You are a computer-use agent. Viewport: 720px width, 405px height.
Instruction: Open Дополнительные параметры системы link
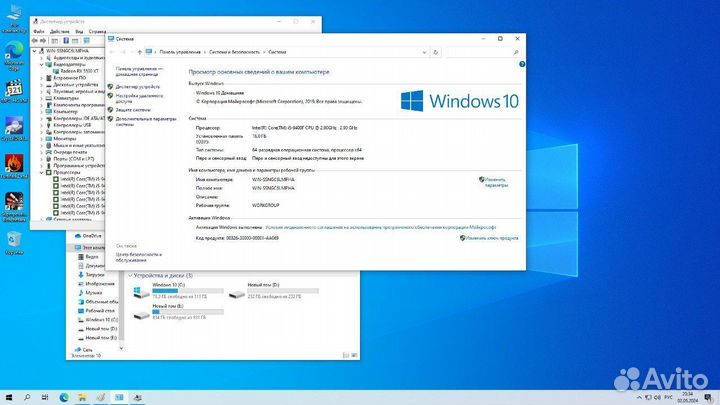[146, 121]
